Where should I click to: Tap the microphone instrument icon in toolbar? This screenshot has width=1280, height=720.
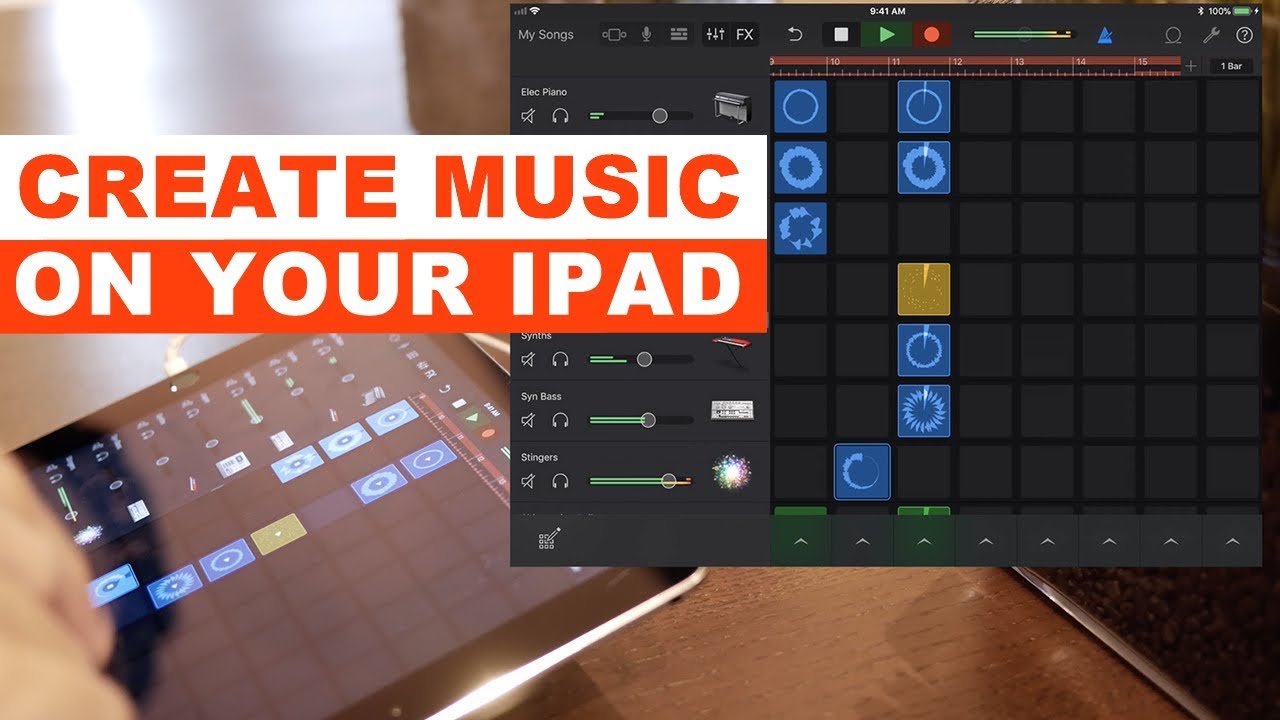[x=647, y=34]
